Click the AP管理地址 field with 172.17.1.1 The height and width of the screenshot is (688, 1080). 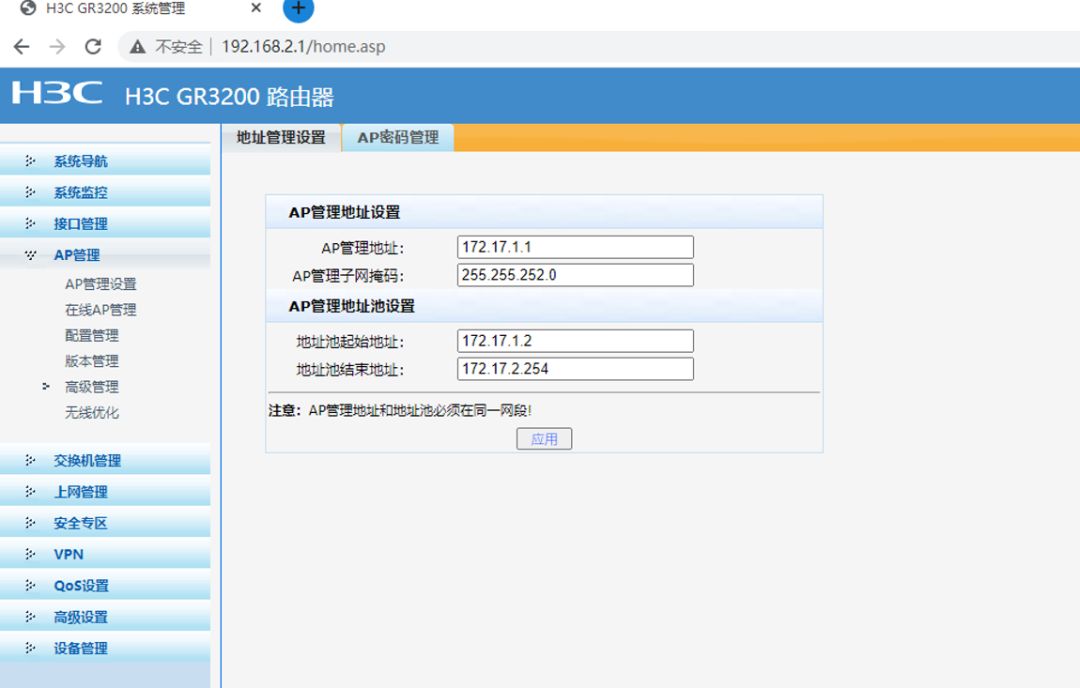(575, 247)
